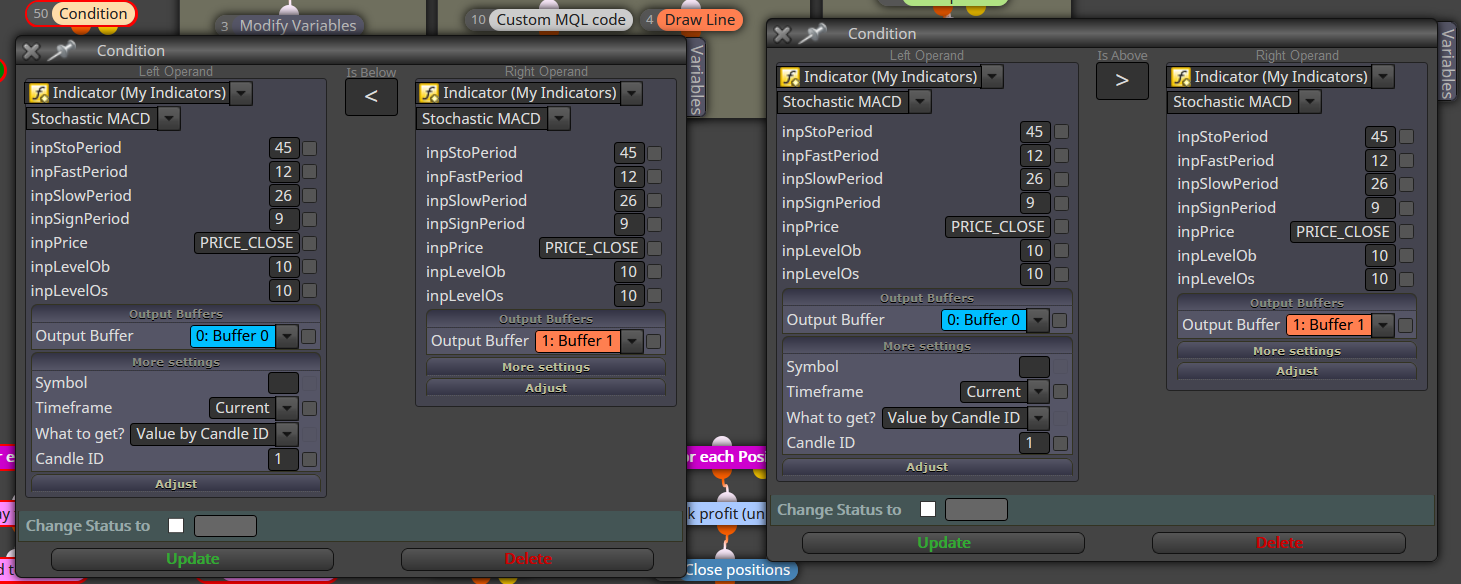Open Stochastic MACD dropdown in left dialog's Right Operand
The height and width of the screenshot is (584, 1461).
560,119
